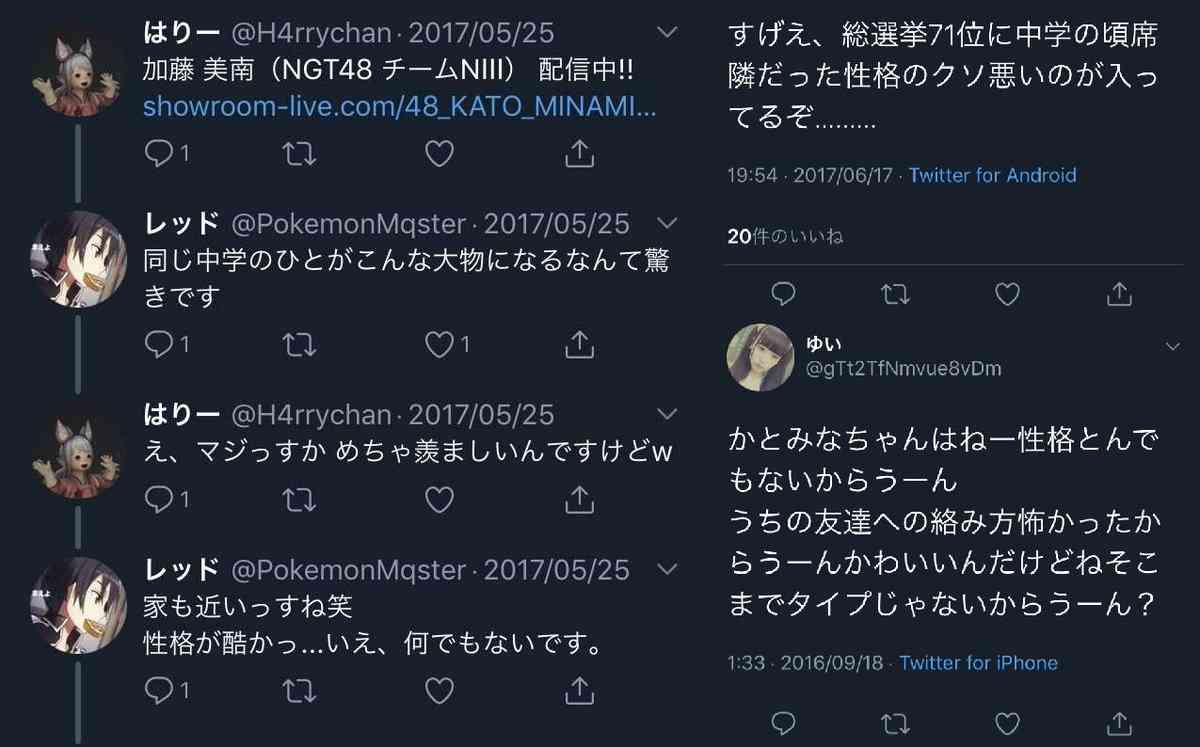Viewport: 1200px width, 747px height.
Task: View the 20件のいいね likes list
Action: 785,236
